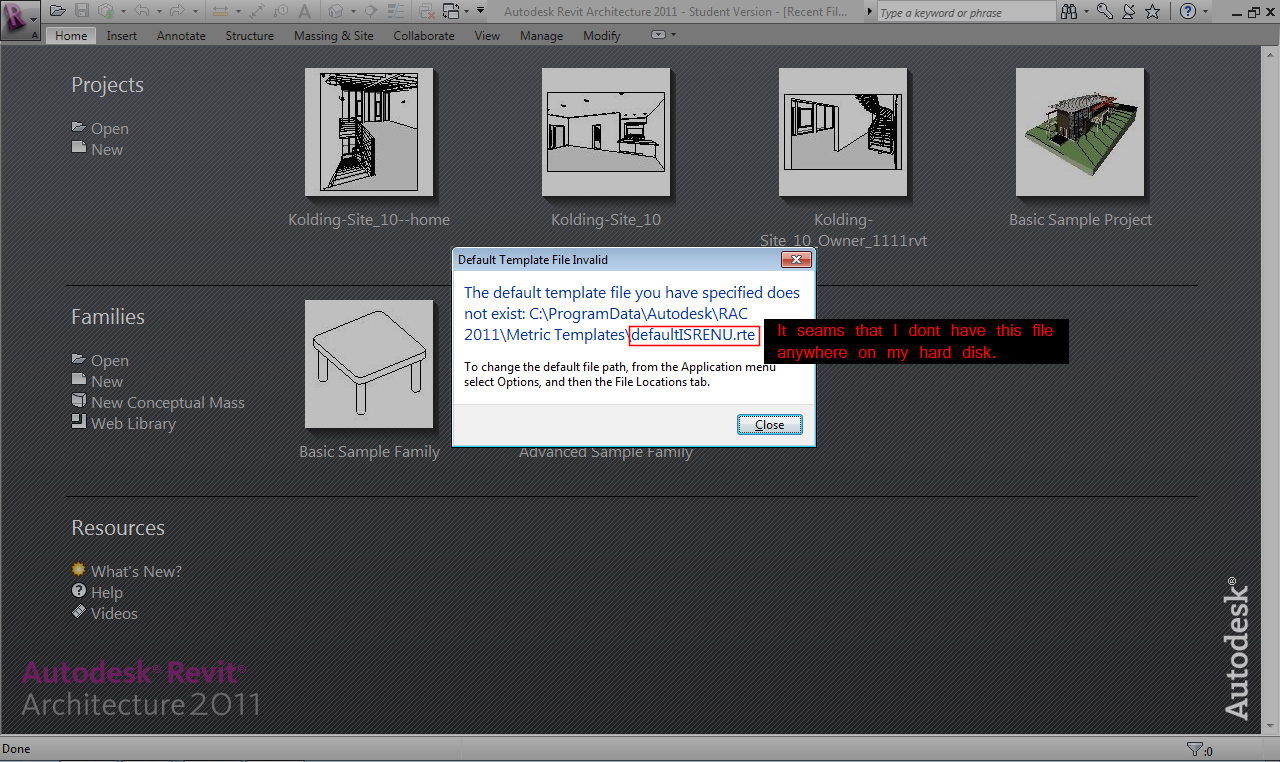Open the View ribbon tab

[487, 35]
